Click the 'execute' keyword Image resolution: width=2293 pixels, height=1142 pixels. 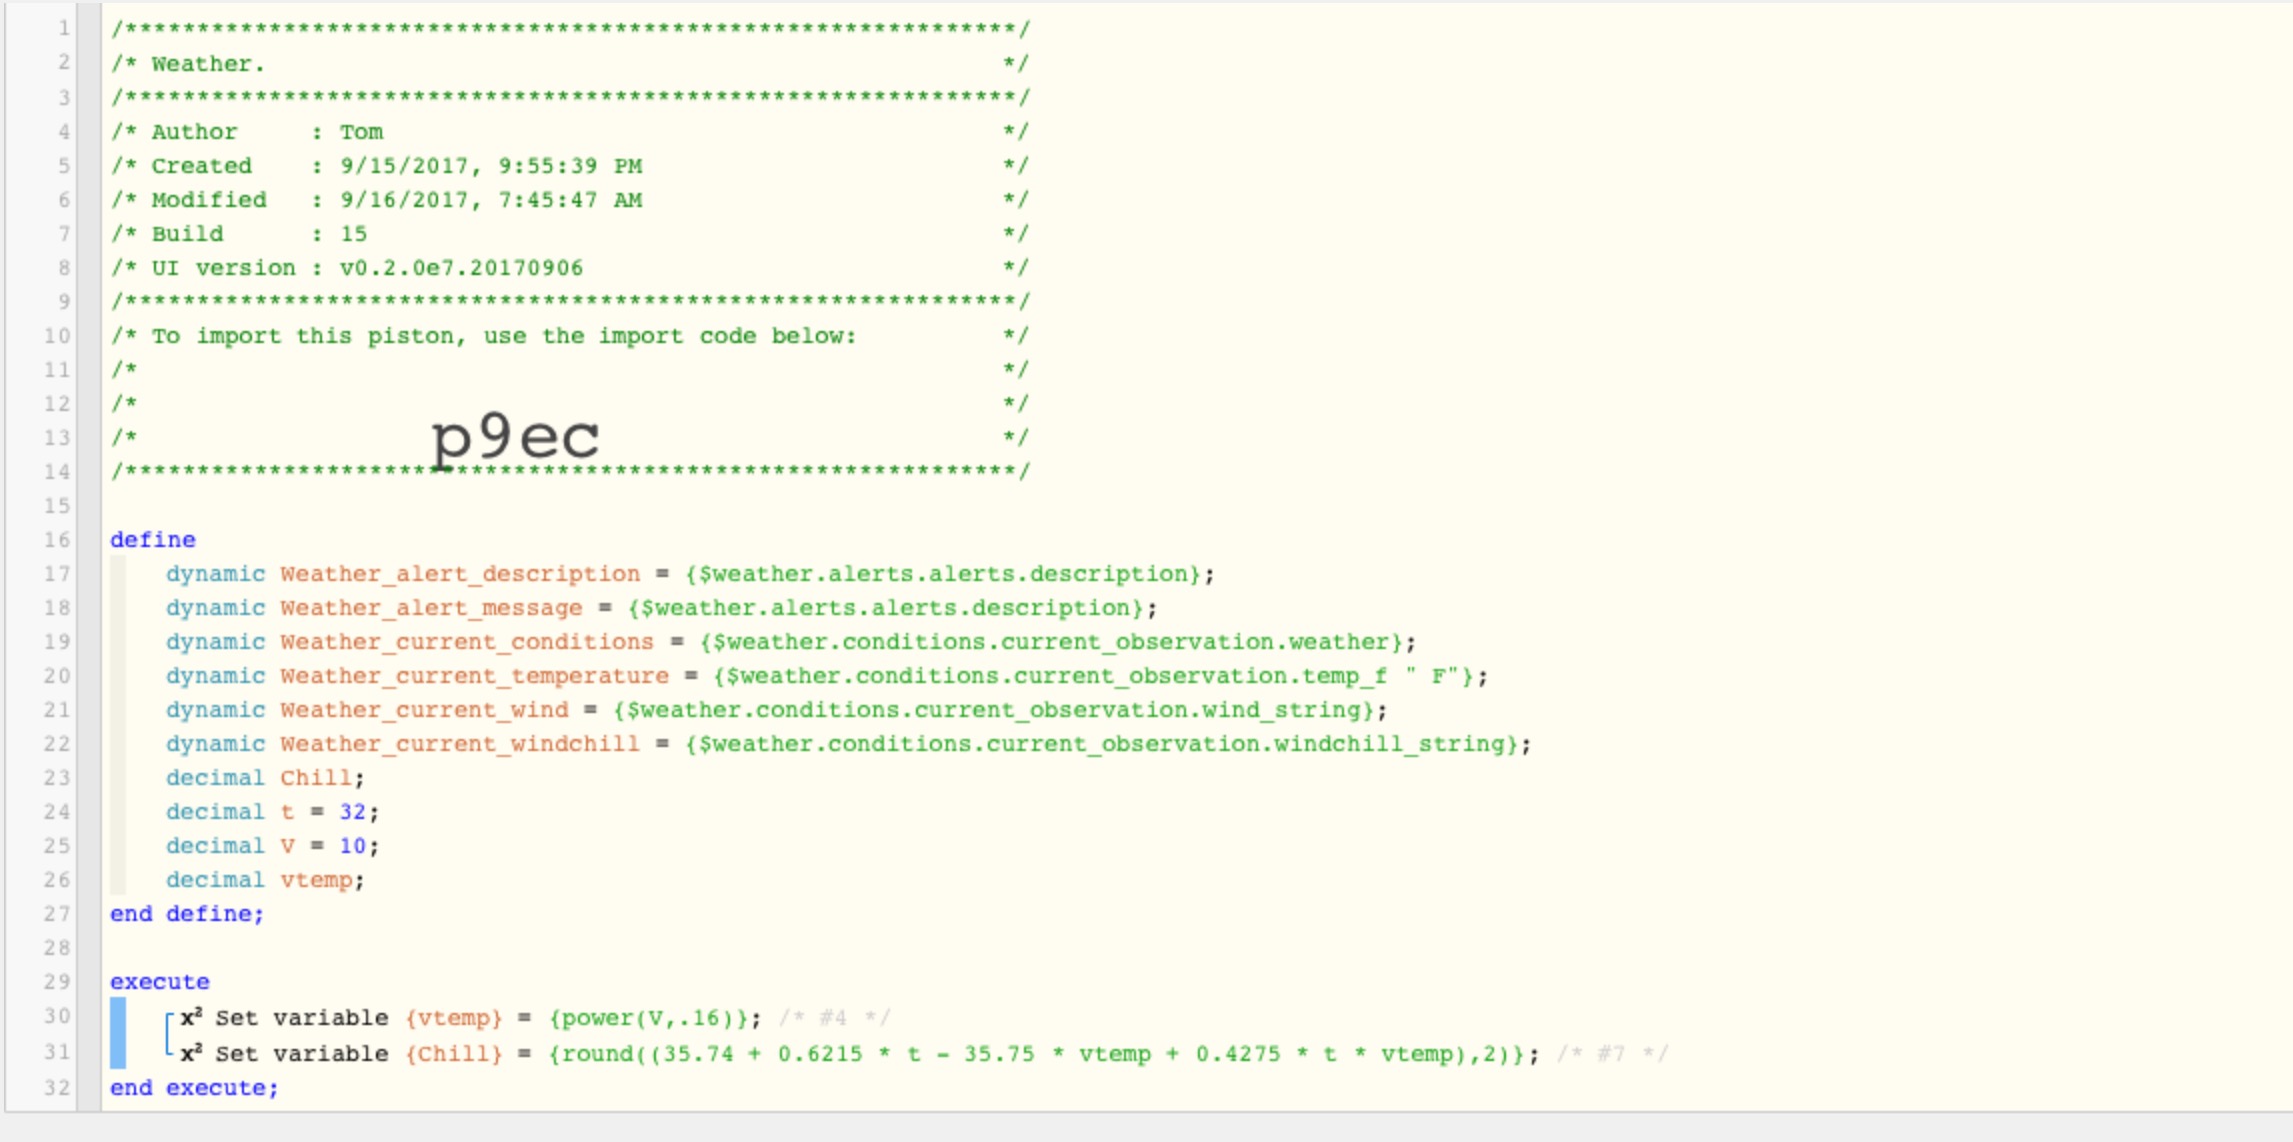(x=160, y=982)
